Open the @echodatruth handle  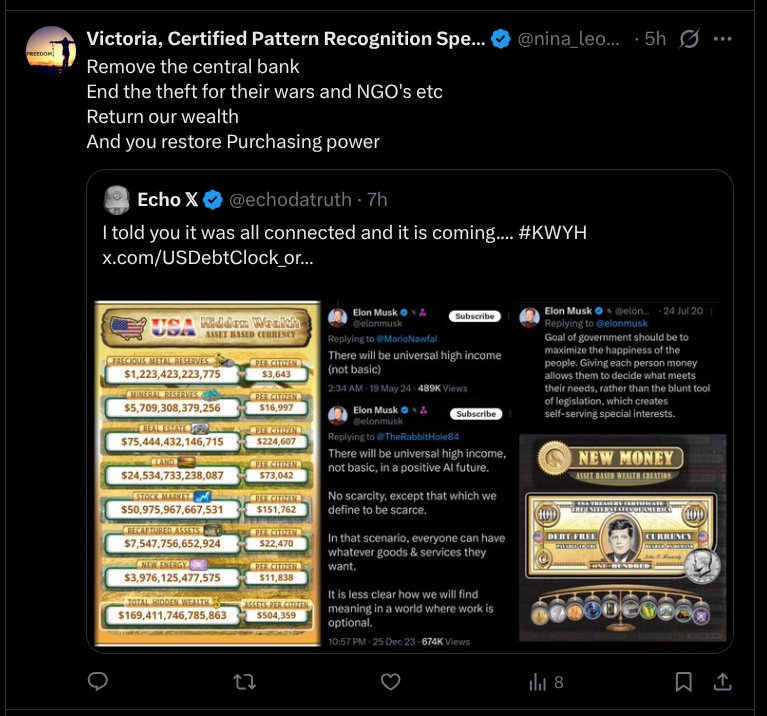tap(290, 200)
